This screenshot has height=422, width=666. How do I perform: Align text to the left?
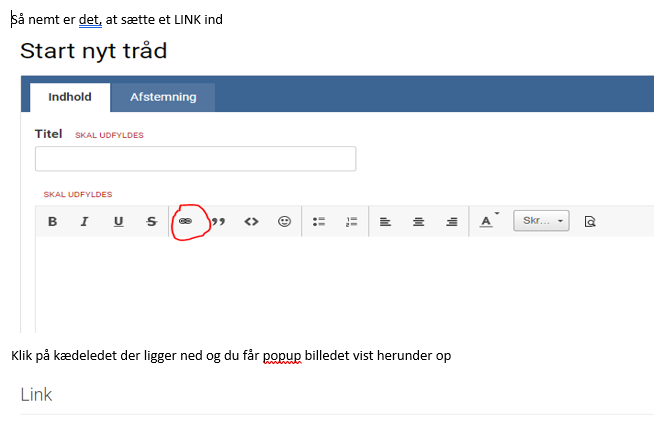(x=386, y=222)
